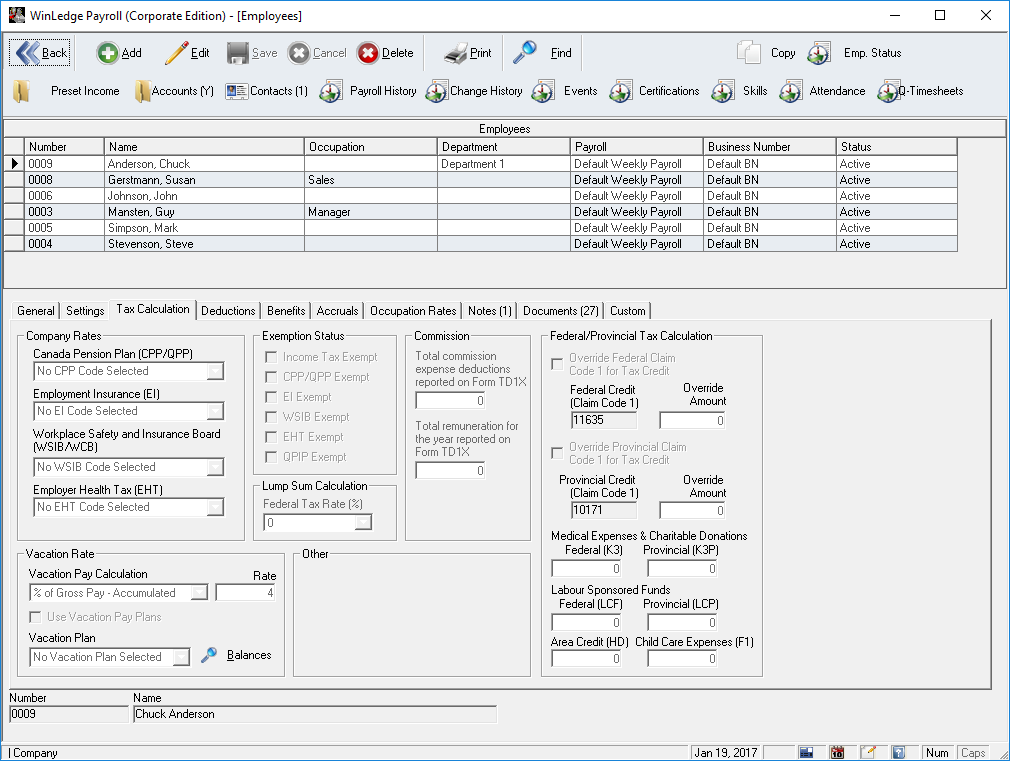
Task: Open the Vacation Plan dropdown
Action: click(x=180, y=657)
